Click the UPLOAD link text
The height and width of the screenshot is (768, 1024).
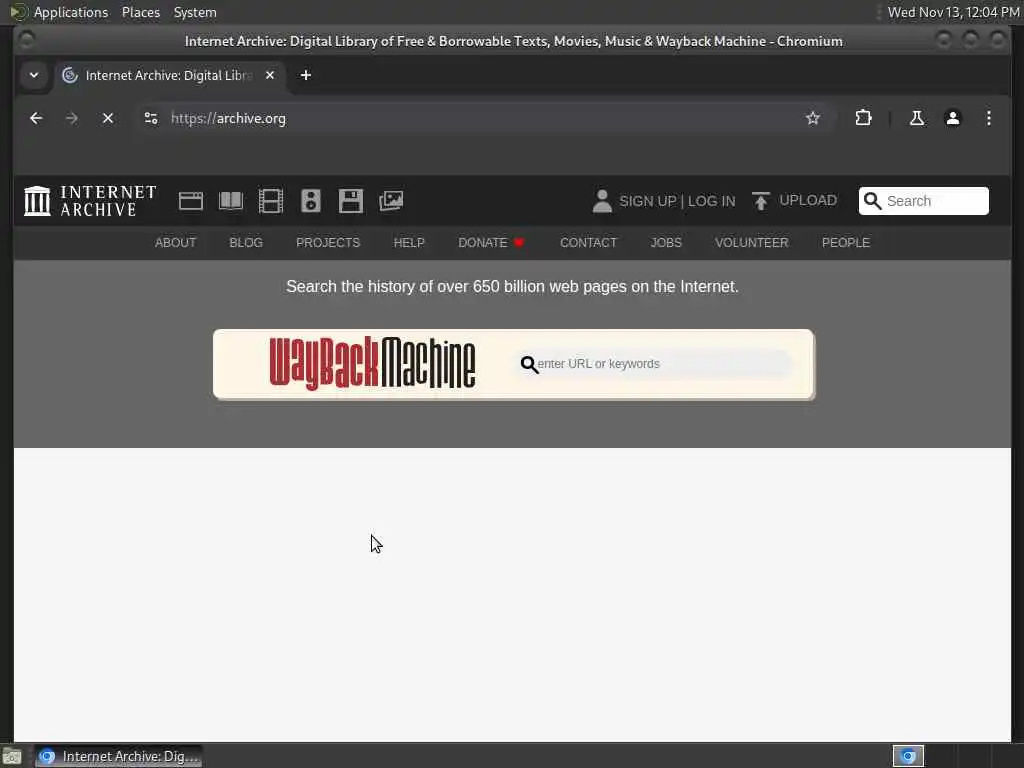pos(808,200)
